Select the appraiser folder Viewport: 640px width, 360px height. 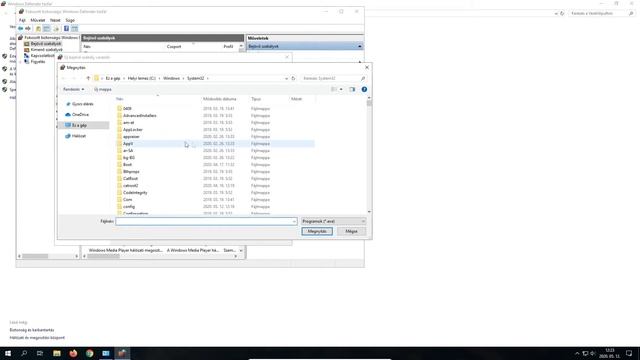click(131, 137)
